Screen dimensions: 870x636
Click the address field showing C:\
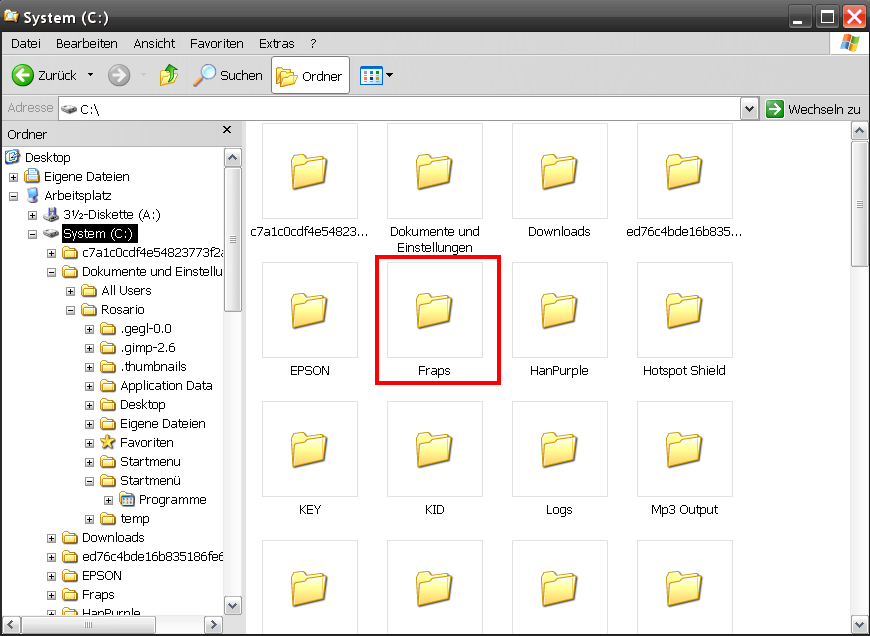click(x=399, y=109)
